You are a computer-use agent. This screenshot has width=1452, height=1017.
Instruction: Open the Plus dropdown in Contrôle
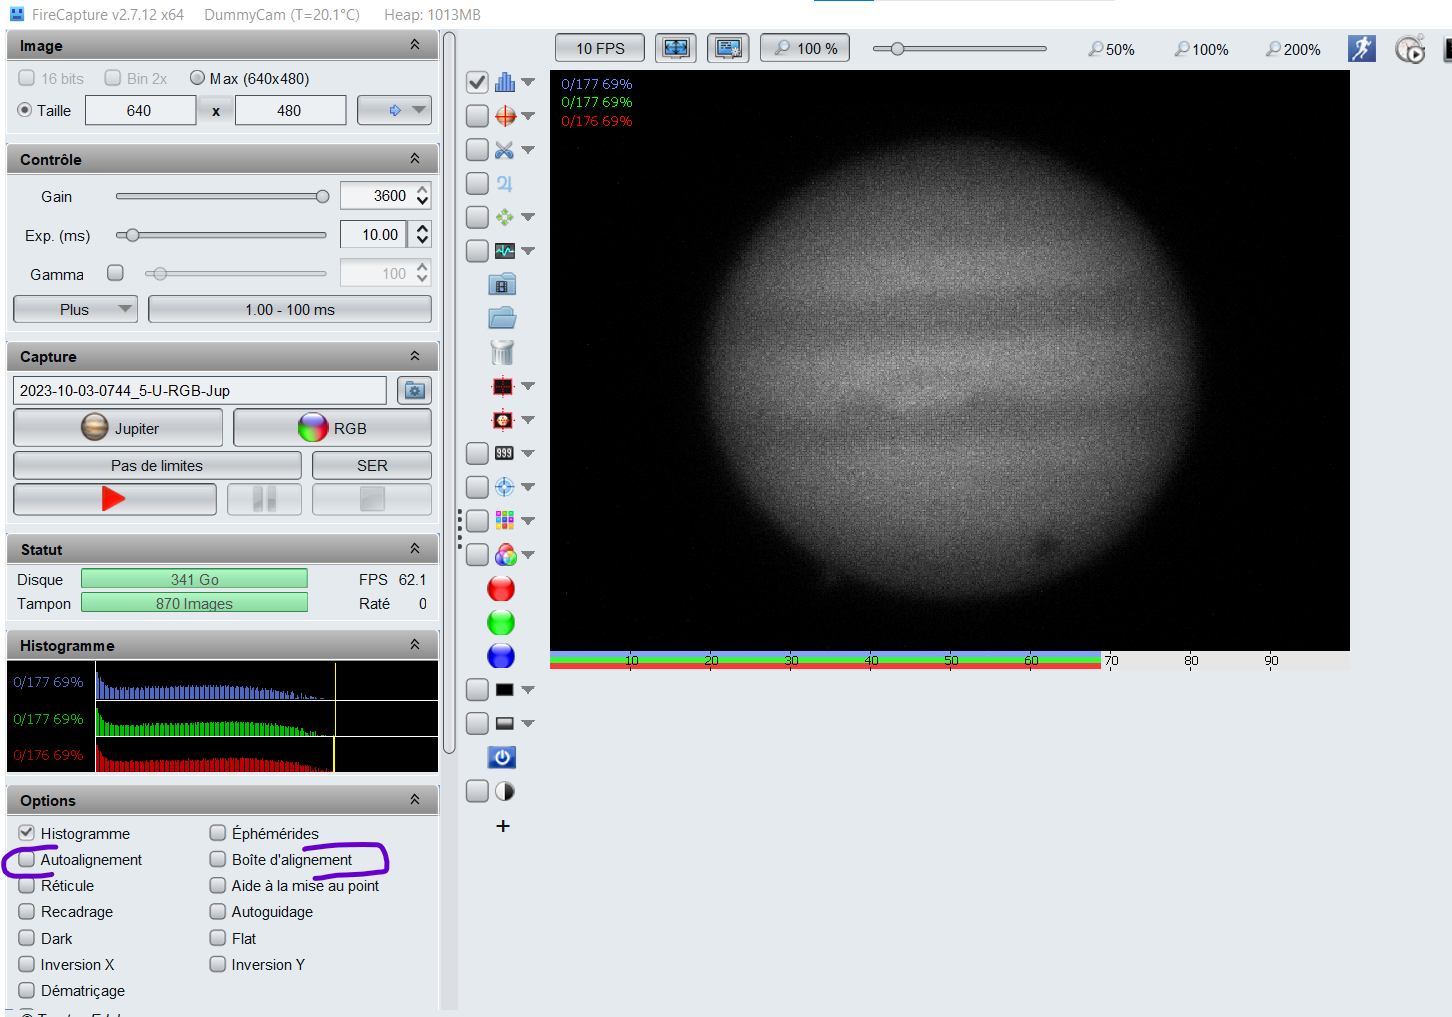(75, 309)
